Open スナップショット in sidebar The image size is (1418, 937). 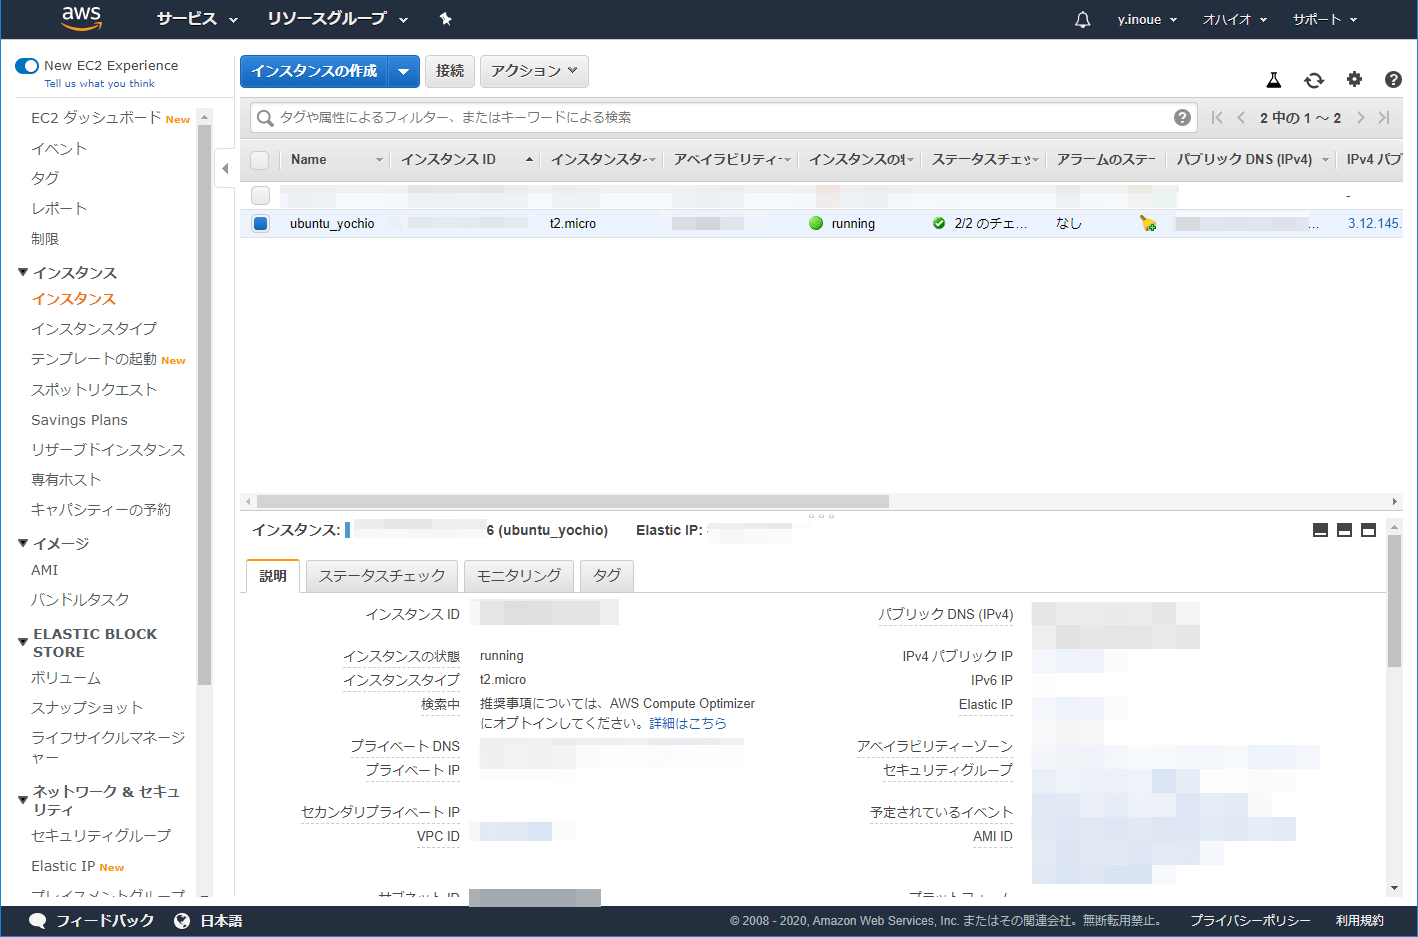point(87,708)
